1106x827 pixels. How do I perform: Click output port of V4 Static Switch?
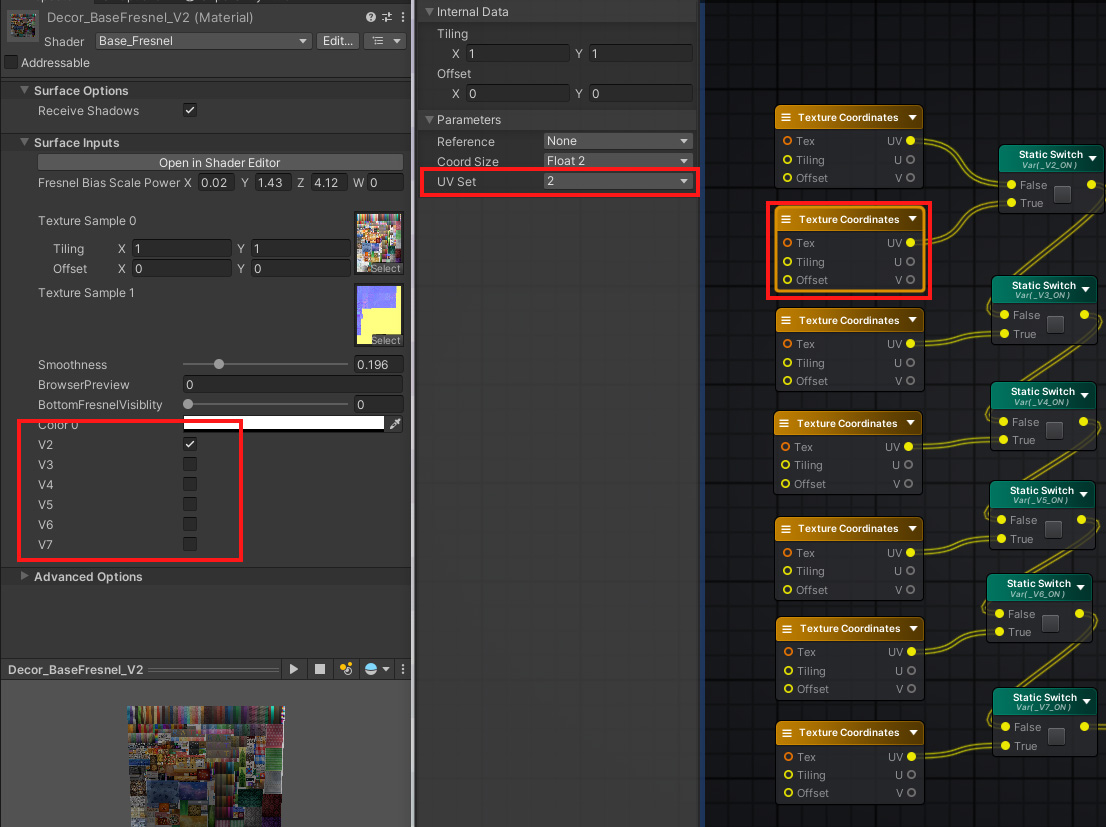pos(1083,421)
